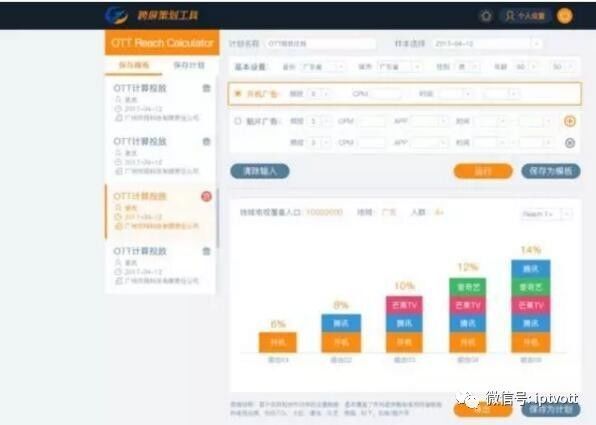Viewport: 596px width, 425px height.
Task: Select the 贴片广告 radio option
Action: pyautogui.click(x=238, y=121)
